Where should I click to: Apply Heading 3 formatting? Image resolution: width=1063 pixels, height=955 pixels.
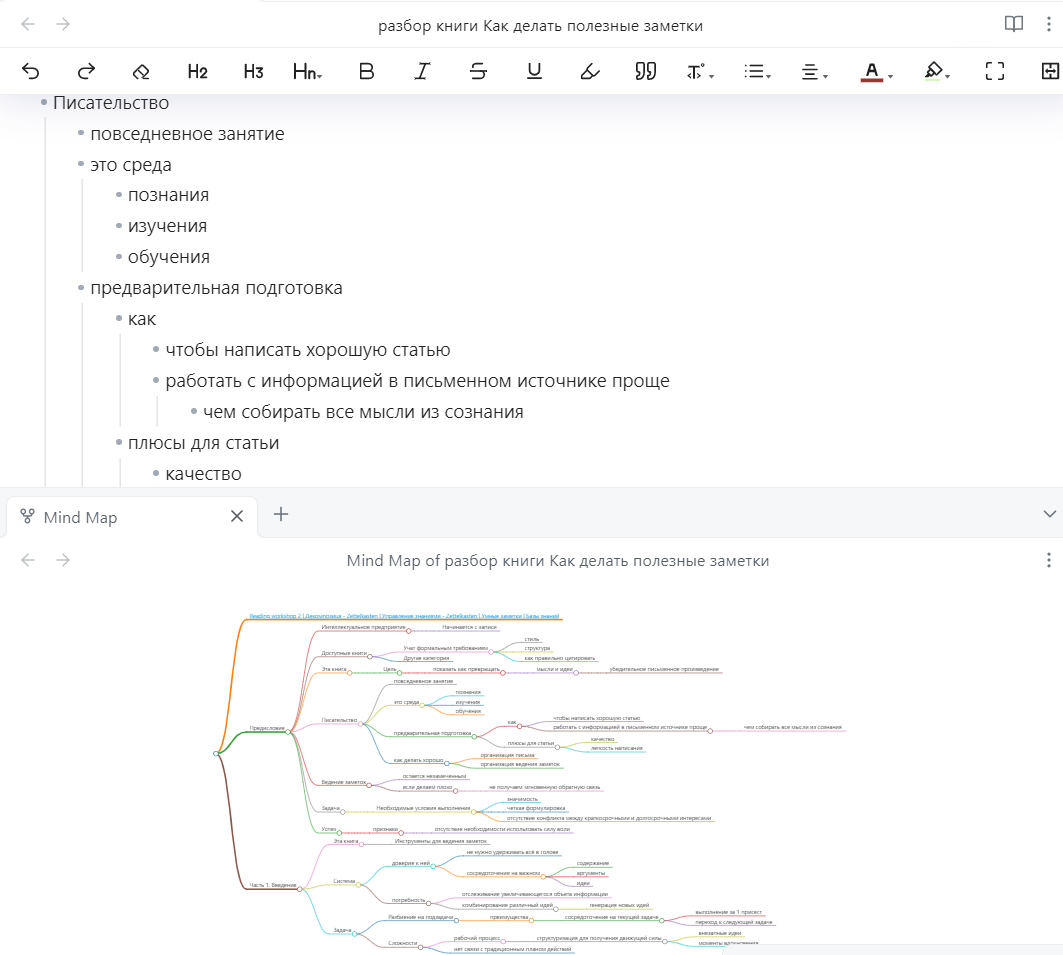(252, 71)
